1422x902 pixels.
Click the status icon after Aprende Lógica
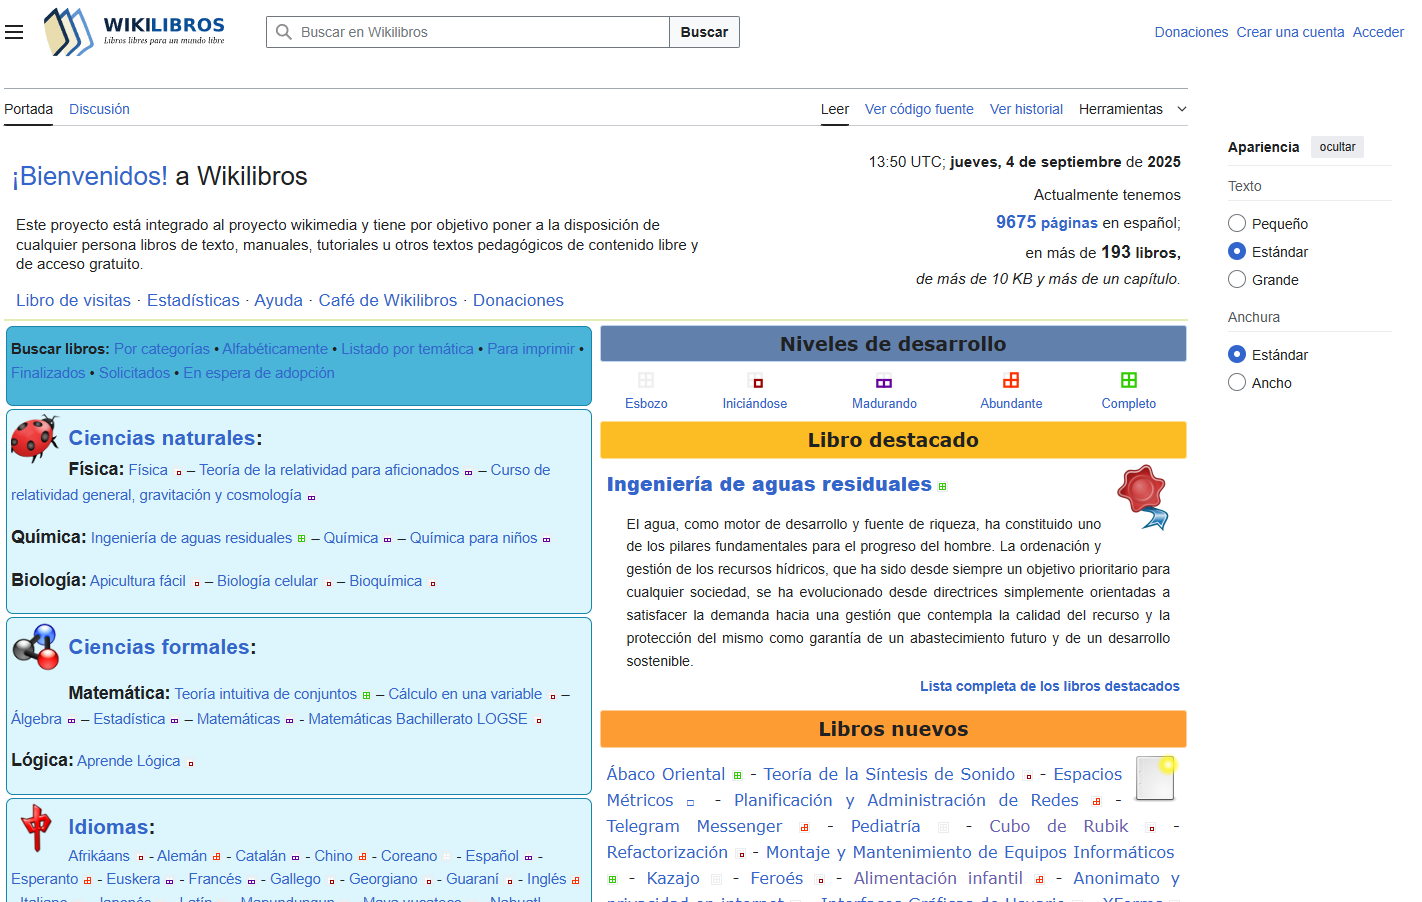point(190,763)
